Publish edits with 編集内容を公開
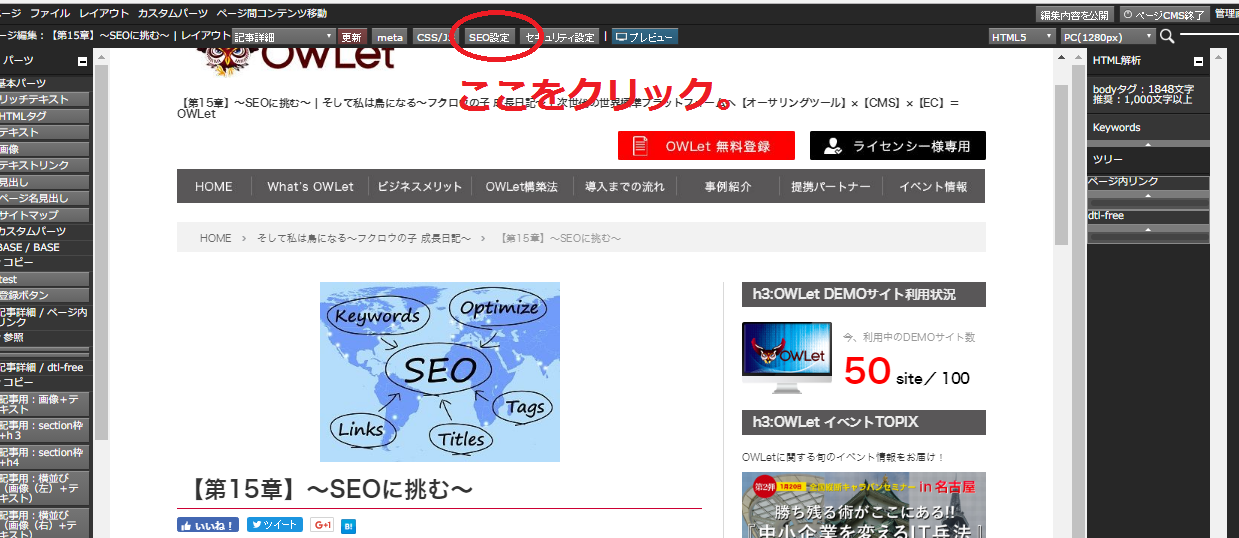Image resolution: width=1239 pixels, height=538 pixels. click(1075, 14)
